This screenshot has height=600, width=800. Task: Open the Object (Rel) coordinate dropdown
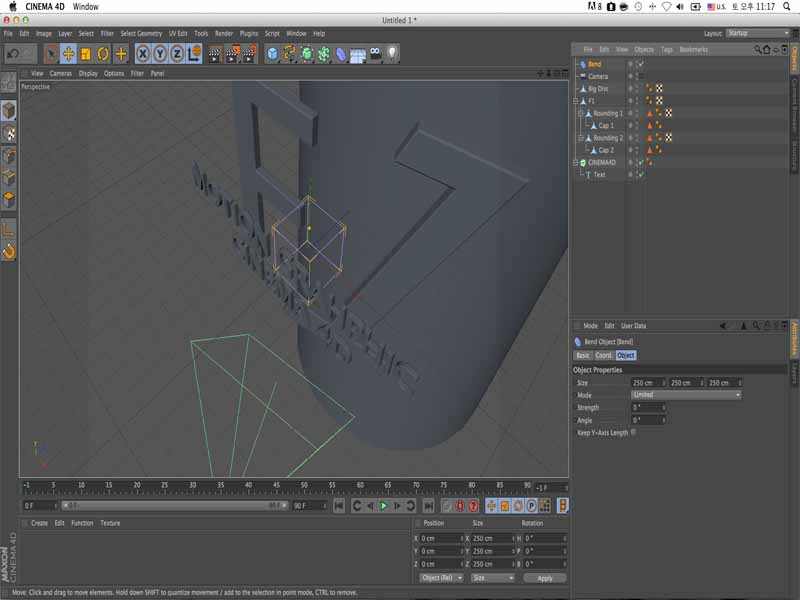coord(441,578)
